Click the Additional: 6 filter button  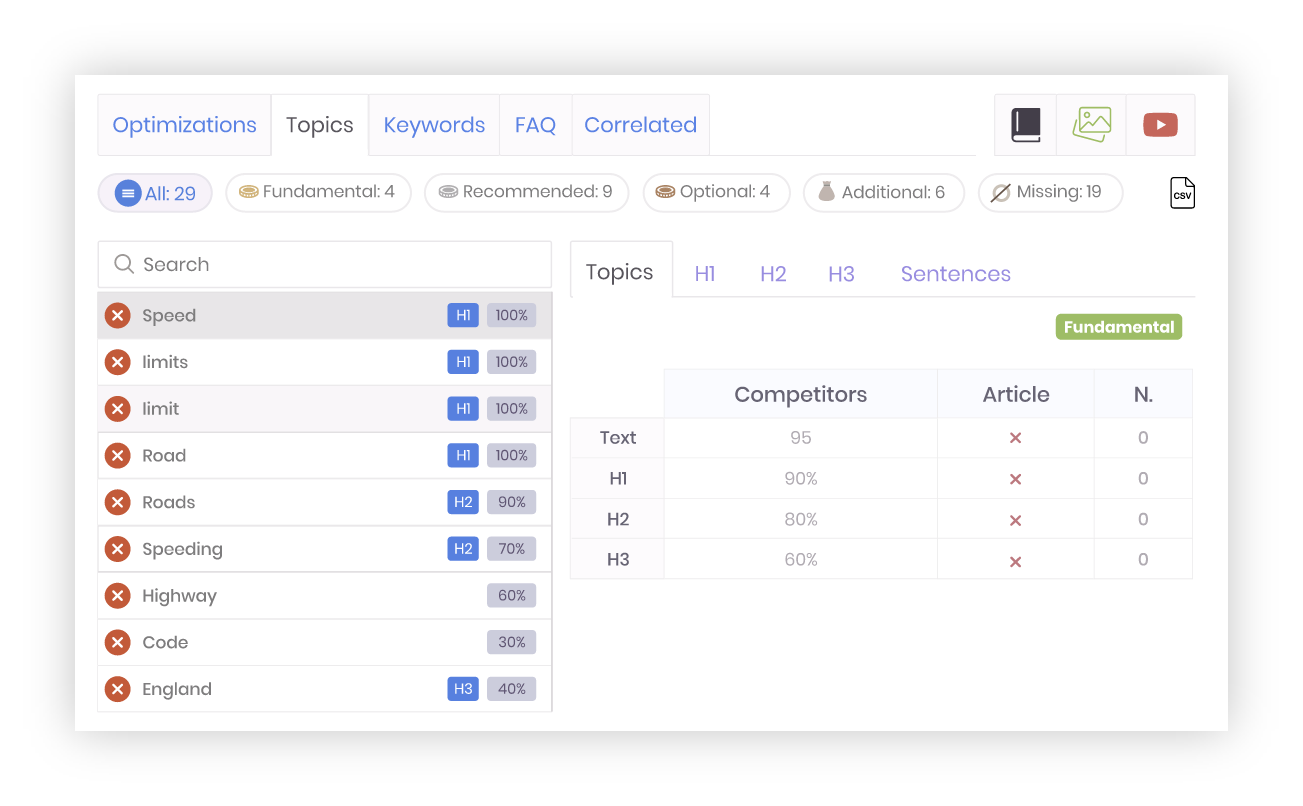tap(883, 192)
